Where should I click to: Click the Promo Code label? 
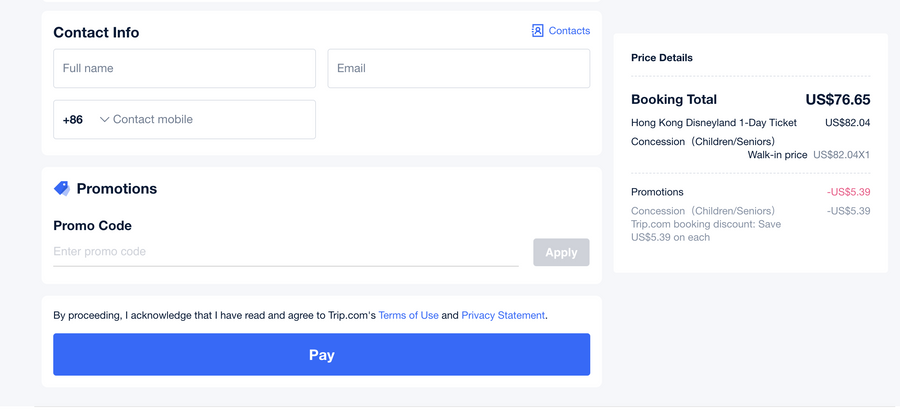click(92, 226)
